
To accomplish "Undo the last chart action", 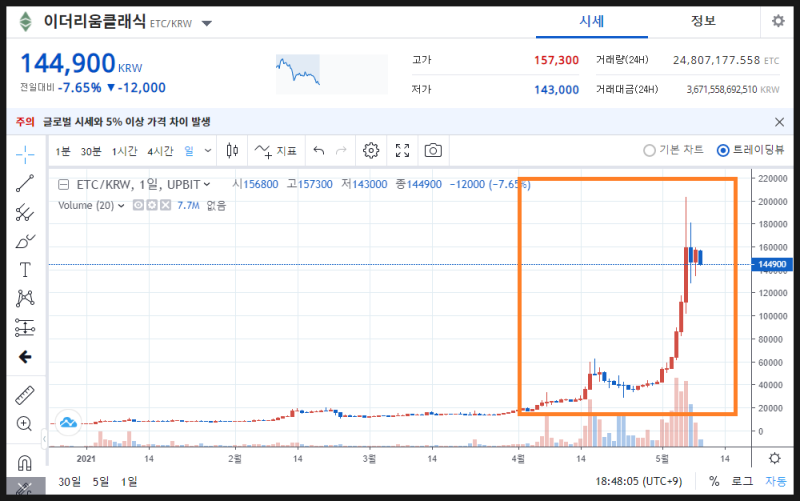I will pyautogui.click(x=319, y=151).
